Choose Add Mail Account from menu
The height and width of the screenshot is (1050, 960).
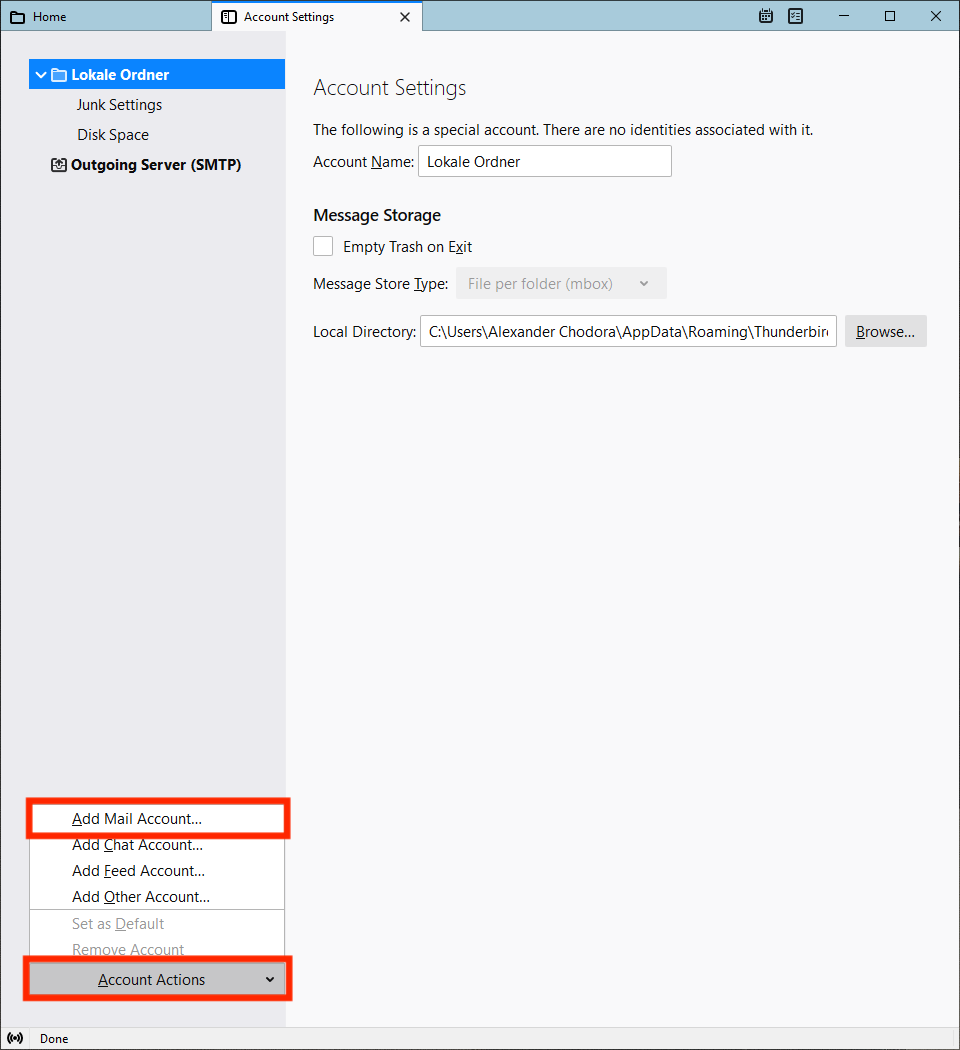(x=137, y=818)
